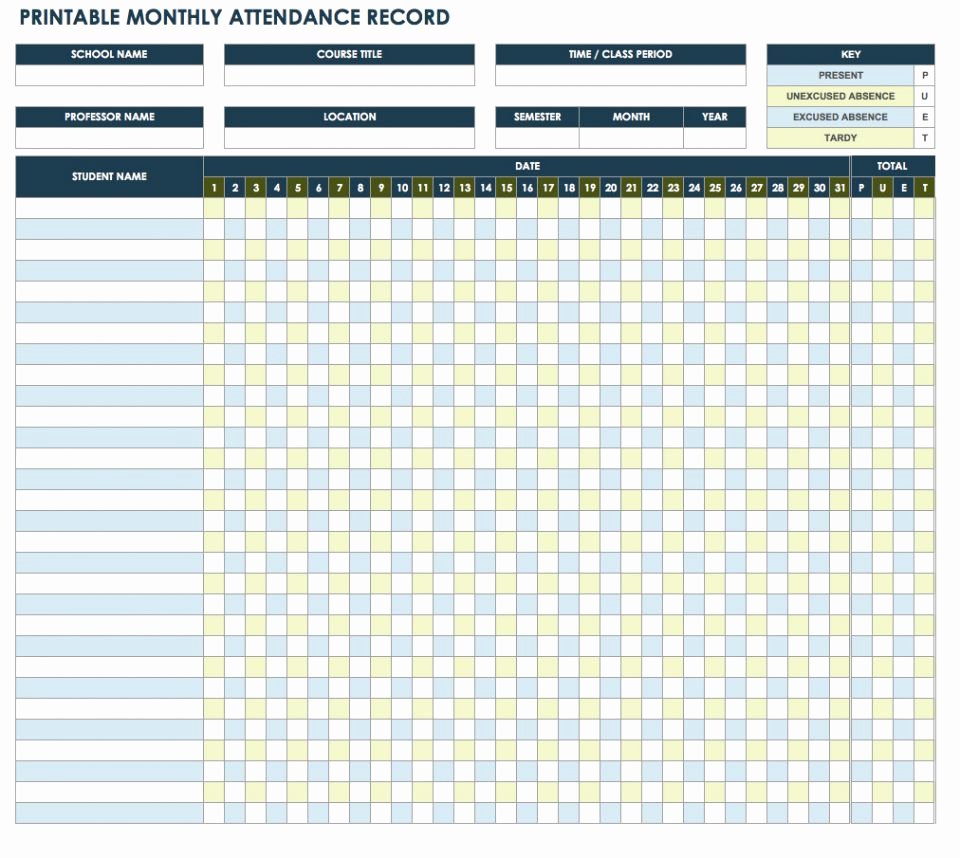Screen dimensions: 960x858
Task: Click the 'EXCUSED ABSENCE' key label
Action: pos(840,117)
